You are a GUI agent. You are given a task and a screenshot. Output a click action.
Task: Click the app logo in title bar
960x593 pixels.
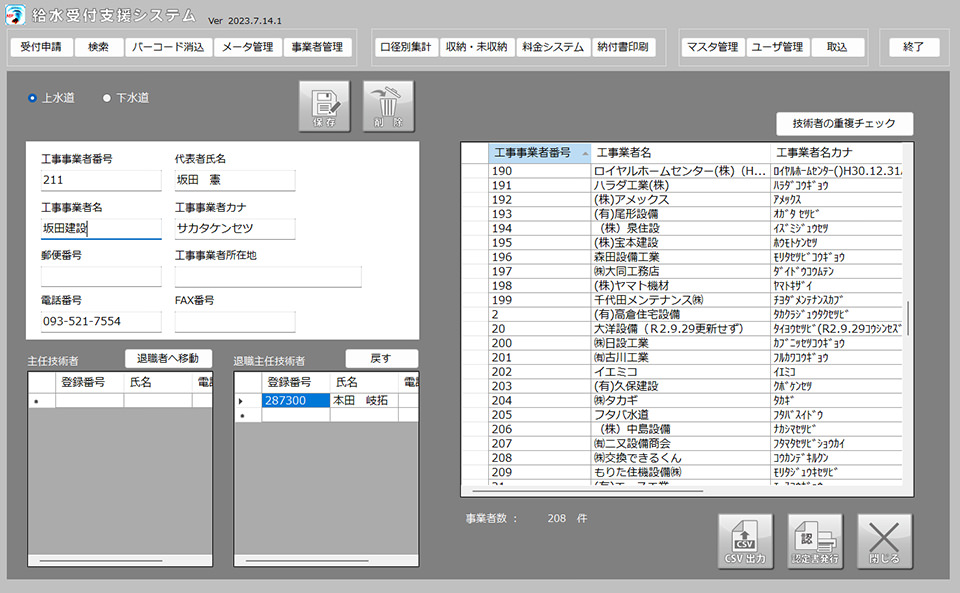coord(16,17)
